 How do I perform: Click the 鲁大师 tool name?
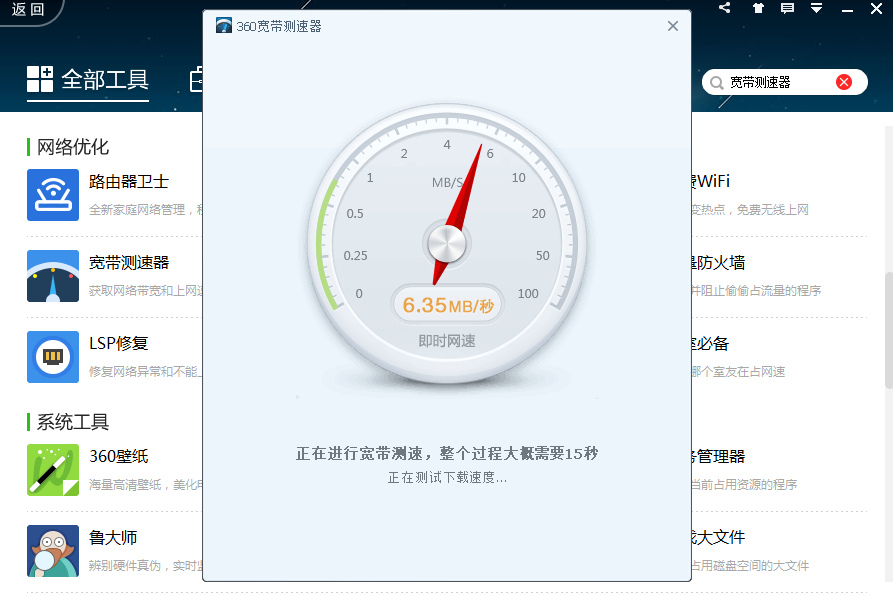coord(113,537)
